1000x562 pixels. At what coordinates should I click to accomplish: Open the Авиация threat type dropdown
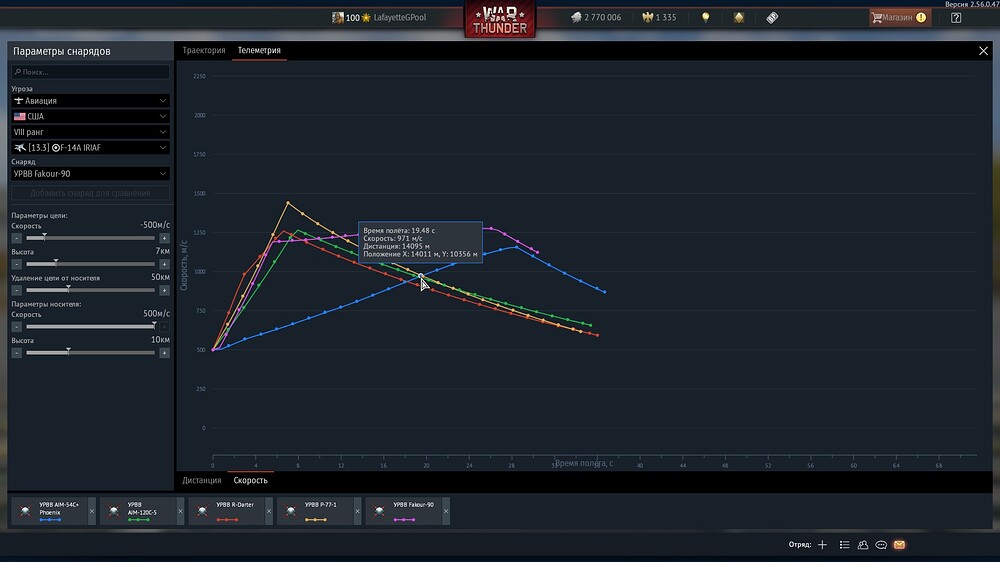pos(91,101)
